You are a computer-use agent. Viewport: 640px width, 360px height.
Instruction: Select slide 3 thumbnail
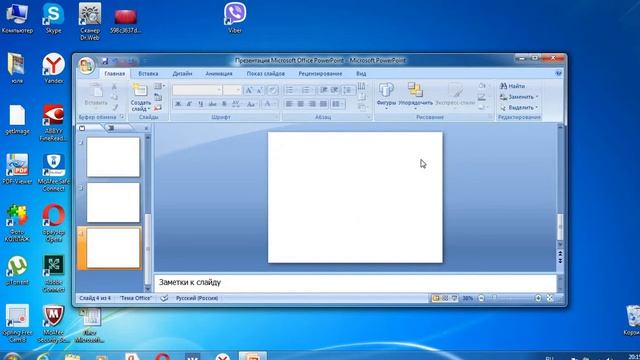coord(113,202)
